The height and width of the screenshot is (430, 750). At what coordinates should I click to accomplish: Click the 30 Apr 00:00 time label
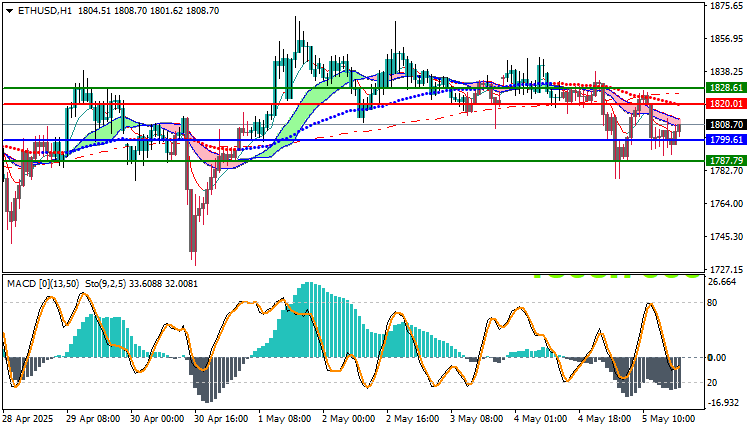[x=157, y=419]
